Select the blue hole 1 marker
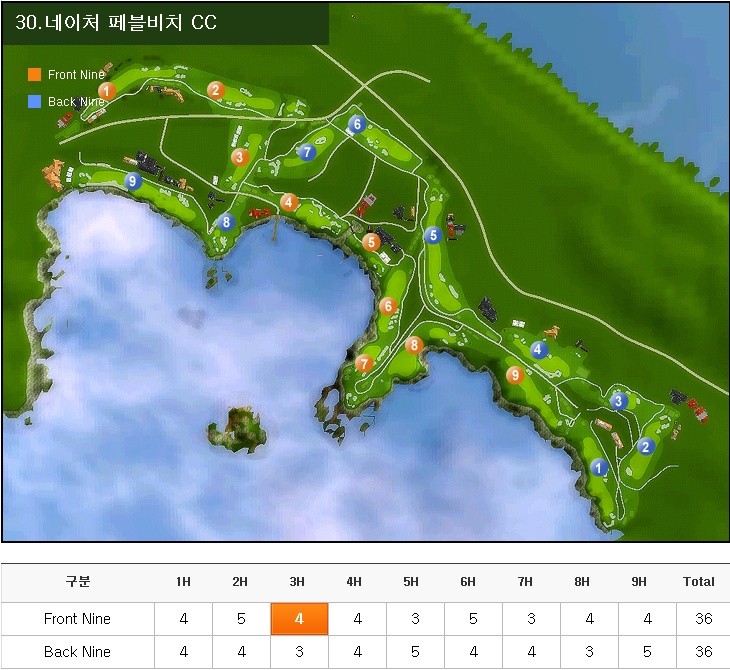 pos(599,467)
